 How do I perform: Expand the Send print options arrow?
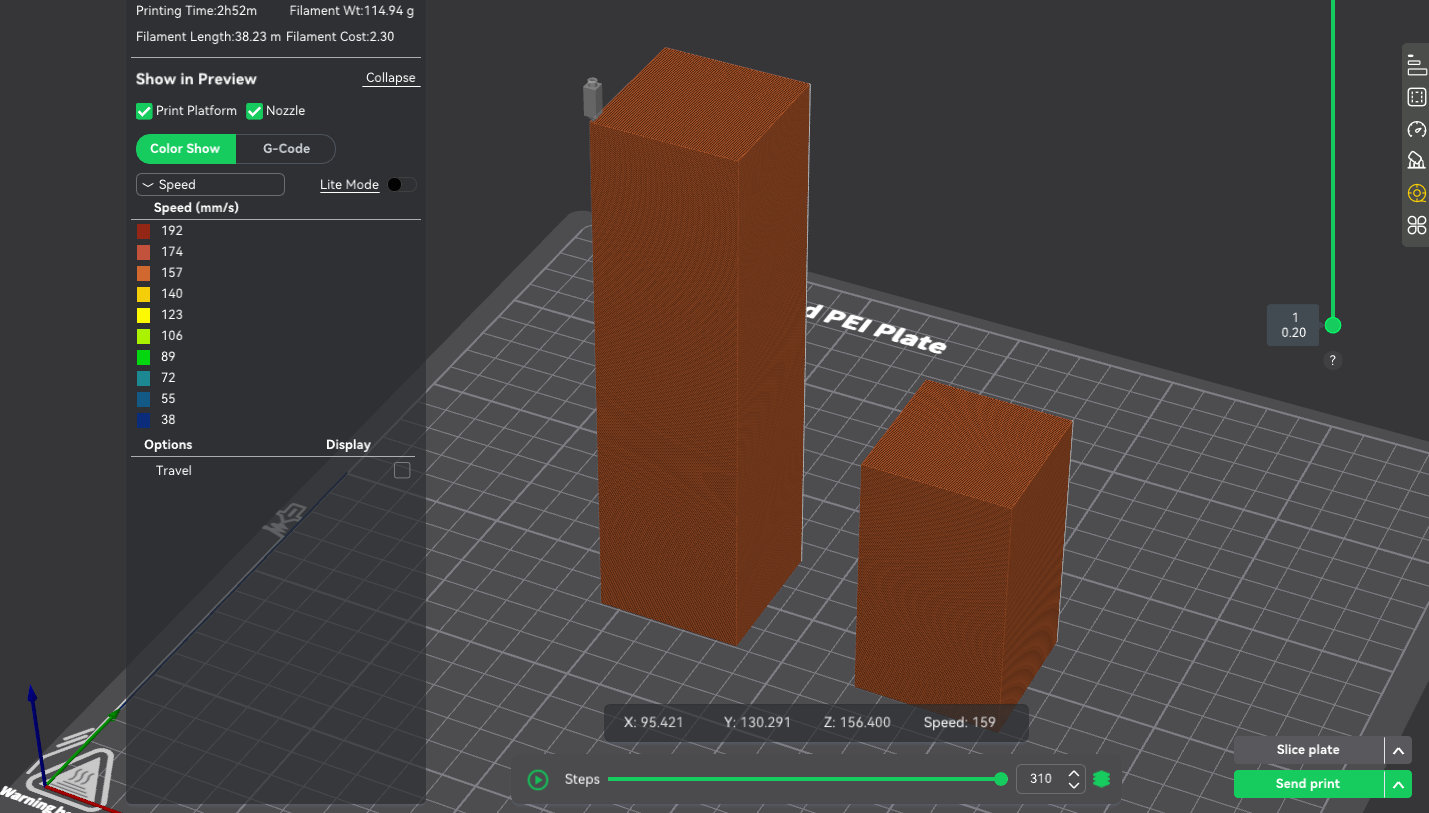pyautogui.click(x=1398, y=784)
